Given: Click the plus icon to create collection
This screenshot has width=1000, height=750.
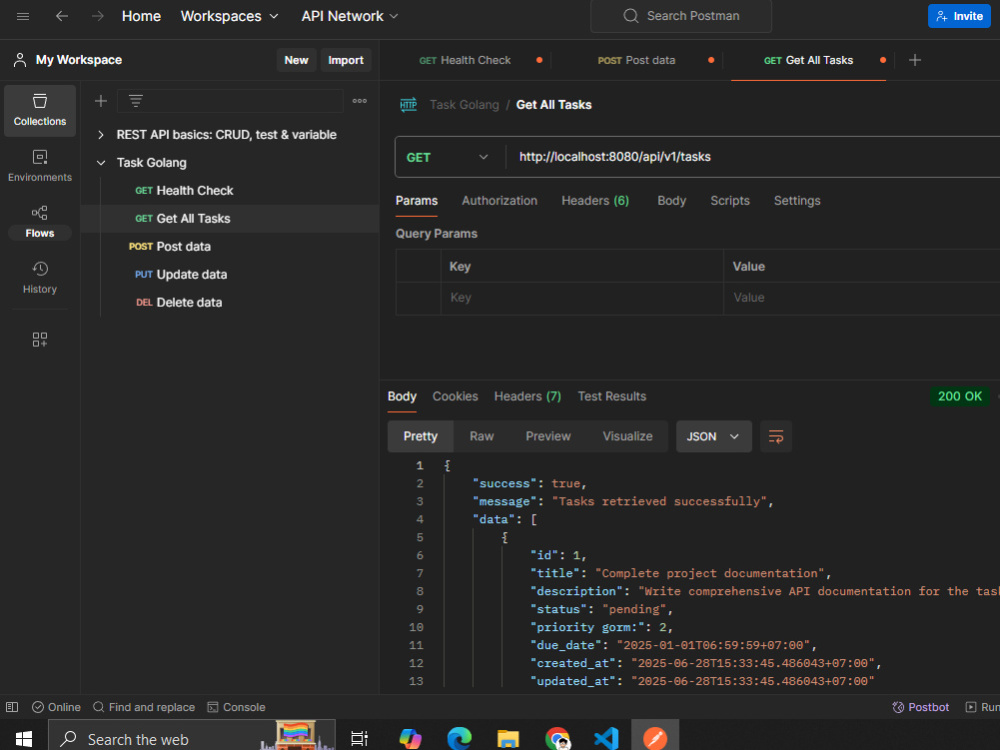Looking at the screenshot, I should [101, 101].
